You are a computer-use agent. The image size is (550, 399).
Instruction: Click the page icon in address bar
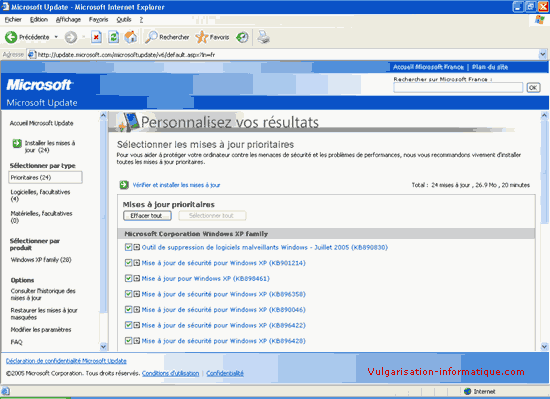coord(32,55)
